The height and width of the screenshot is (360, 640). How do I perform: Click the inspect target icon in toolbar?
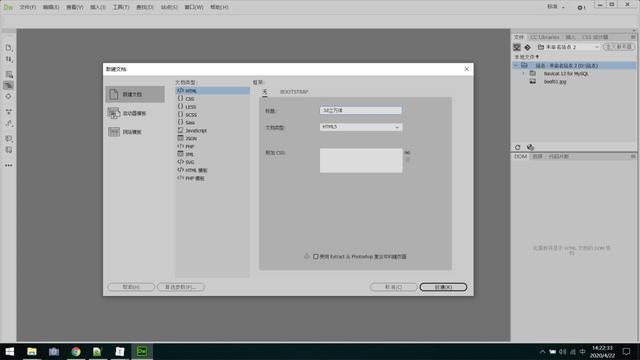[x=9, y=96]
